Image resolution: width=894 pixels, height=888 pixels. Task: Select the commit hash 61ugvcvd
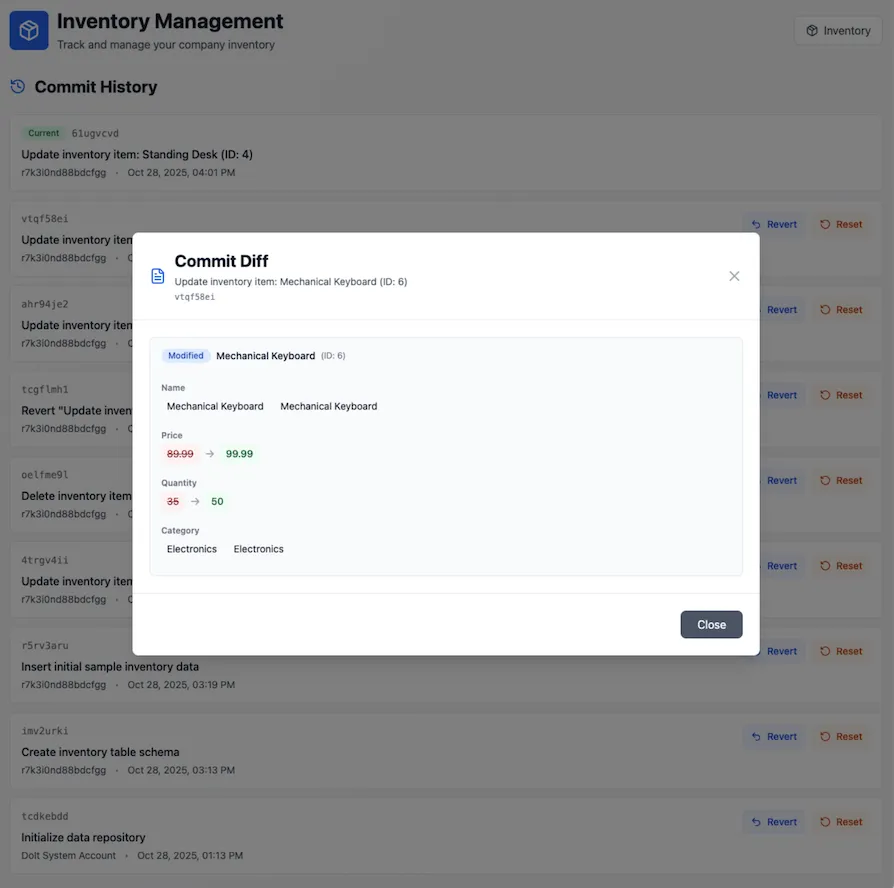click(x=94, y=132)
